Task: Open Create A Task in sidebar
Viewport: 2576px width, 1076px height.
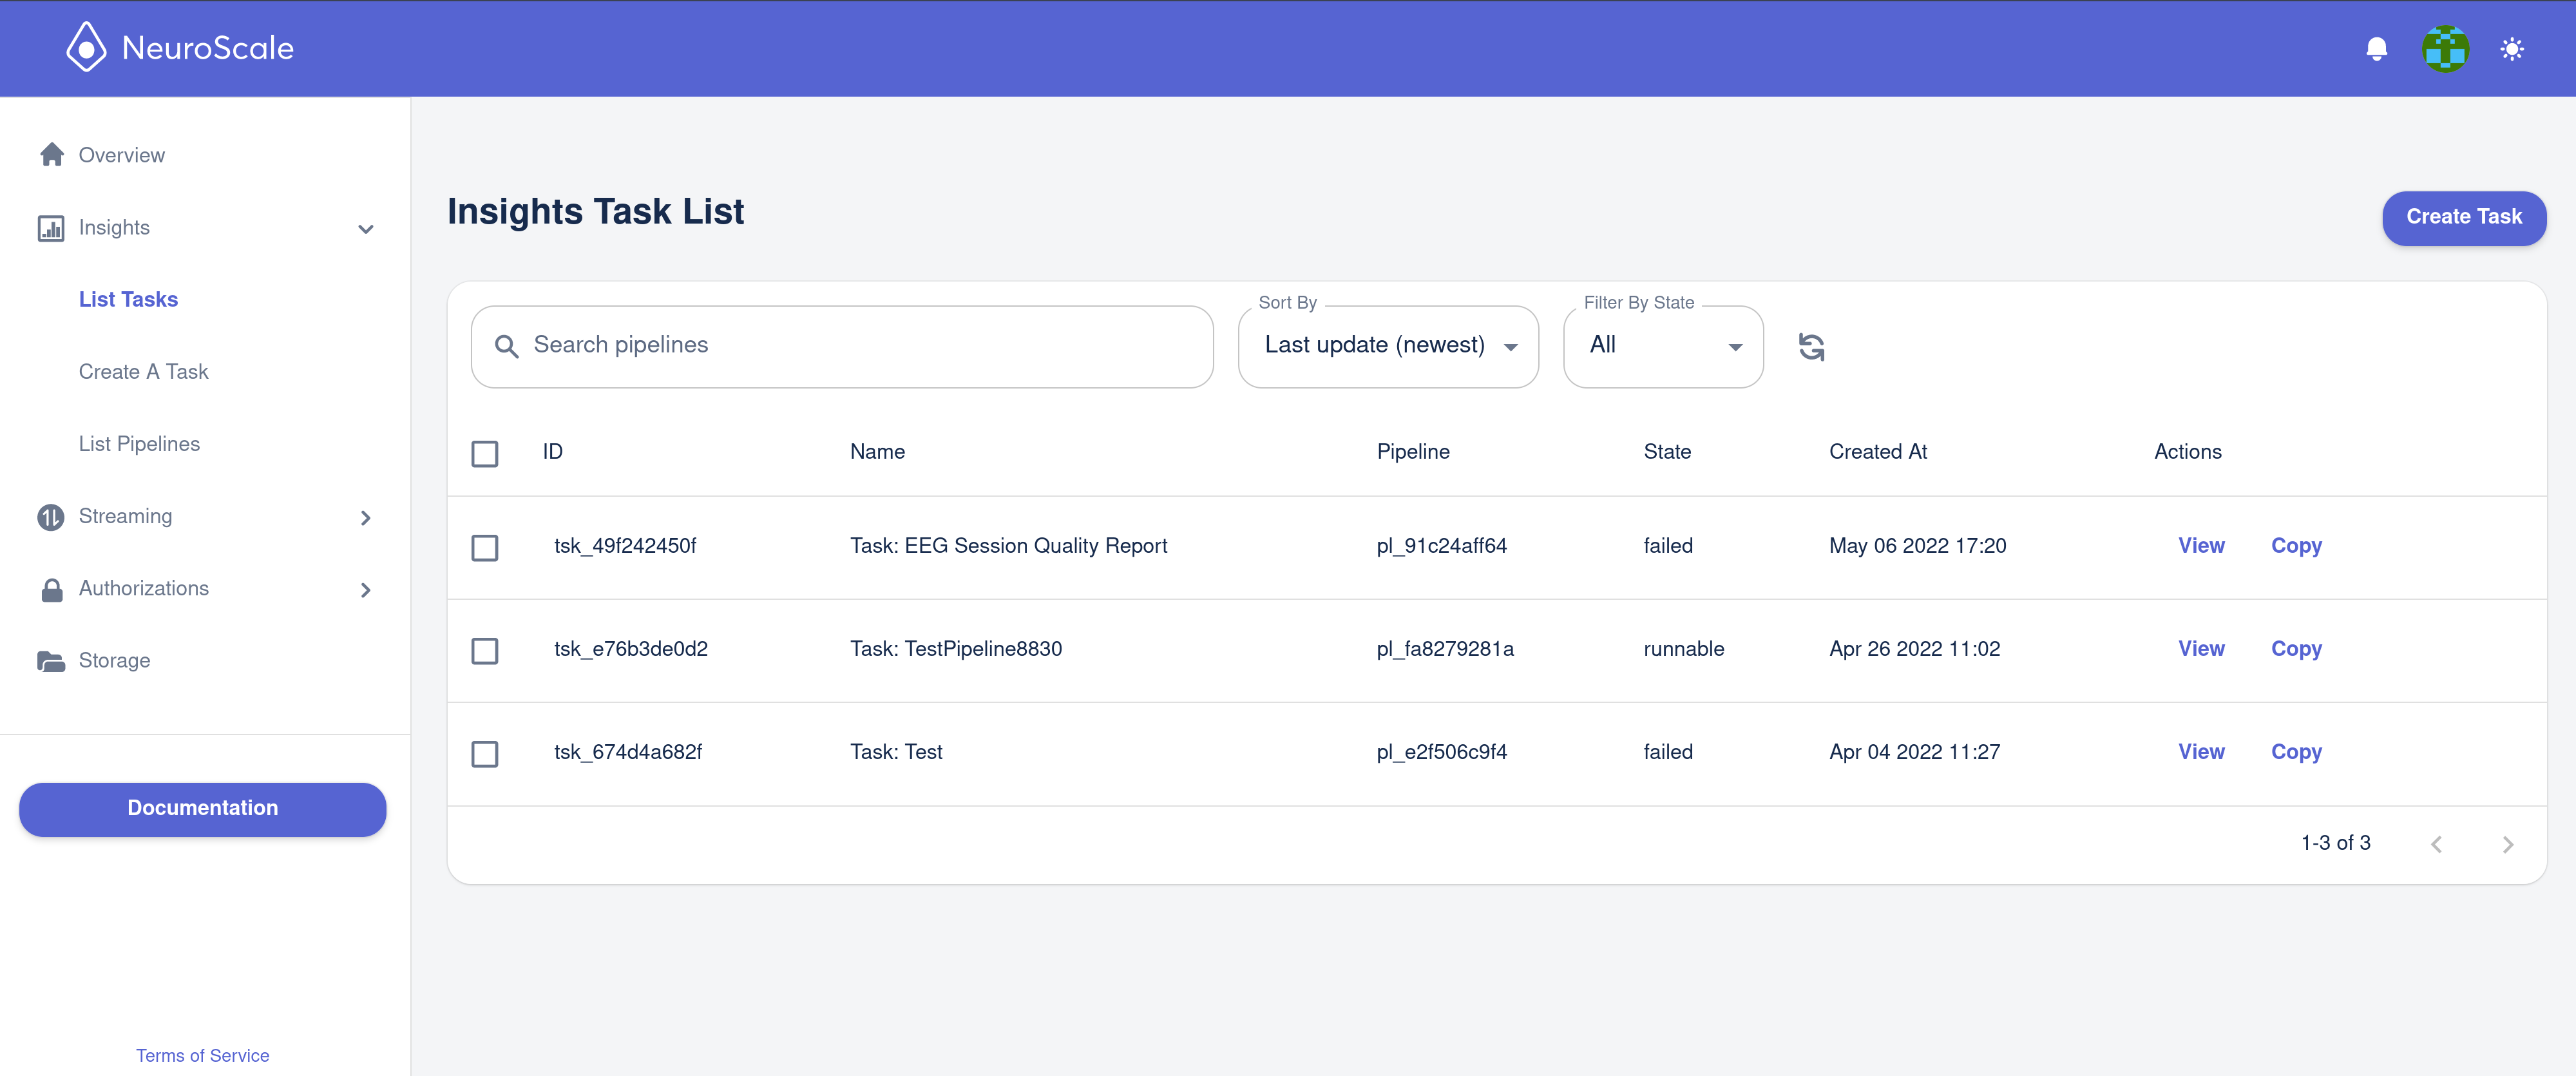Action: [144, 371]
